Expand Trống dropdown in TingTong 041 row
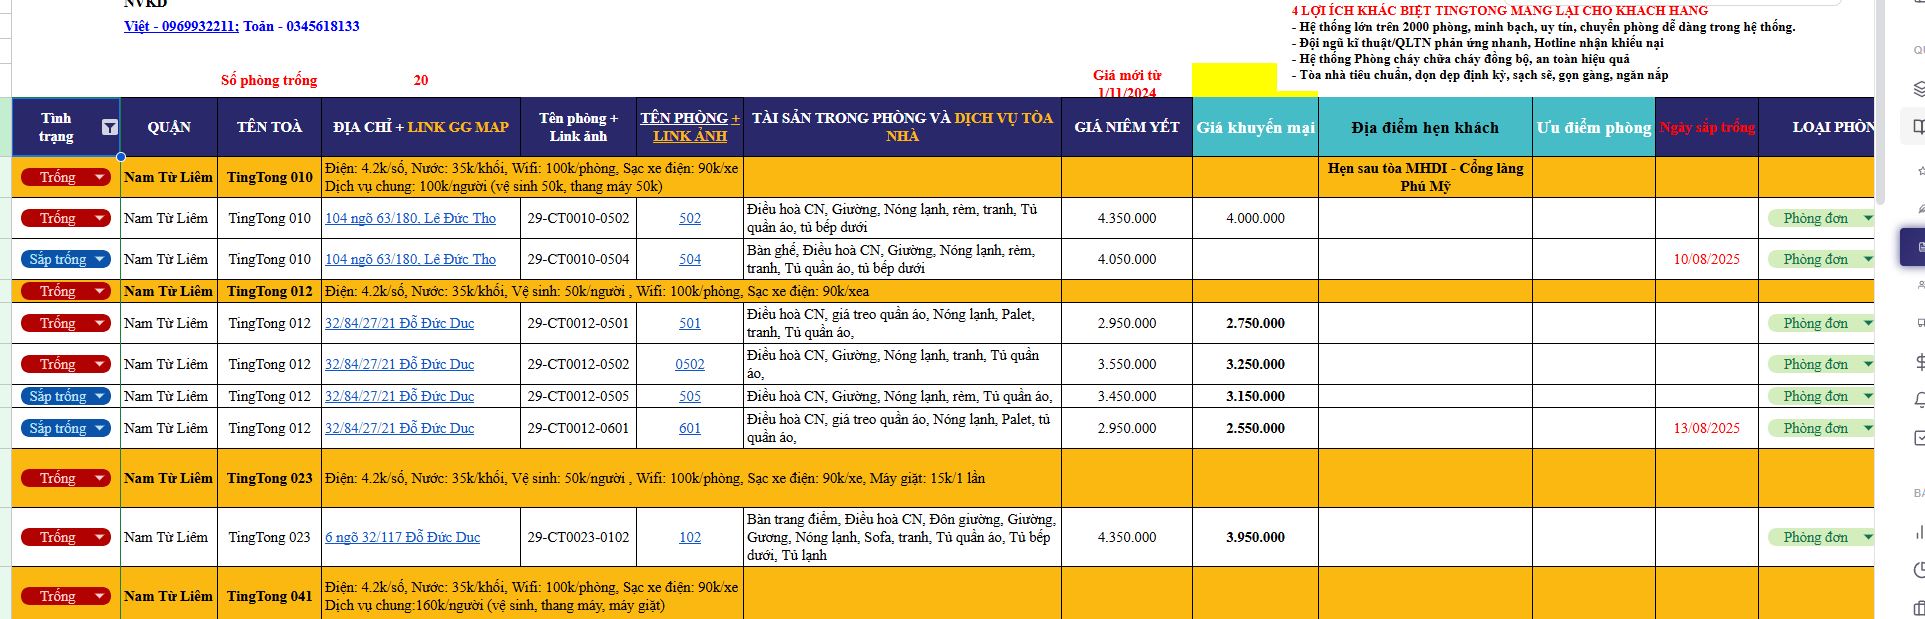Screen dimensions: 1925x619 click(x=99, y=596)
